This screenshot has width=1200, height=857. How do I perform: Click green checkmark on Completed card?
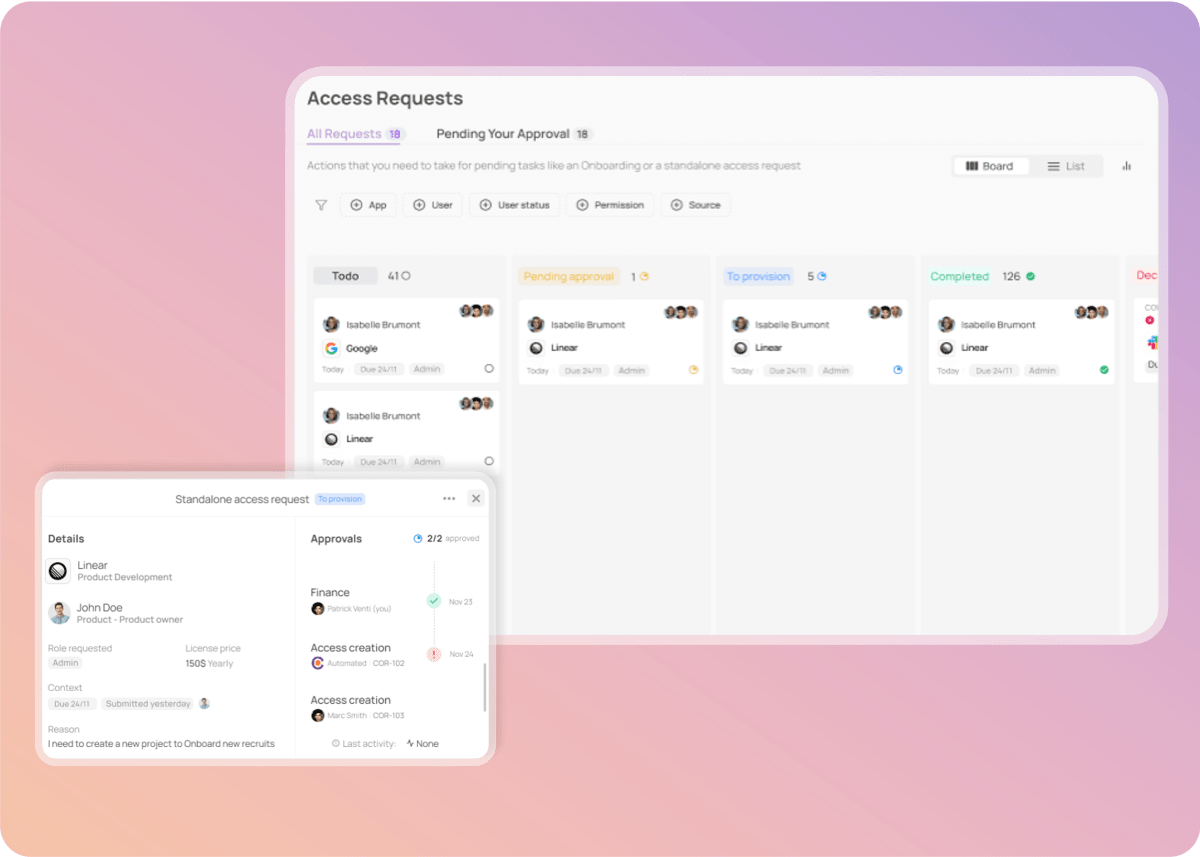coord(1104,370)
